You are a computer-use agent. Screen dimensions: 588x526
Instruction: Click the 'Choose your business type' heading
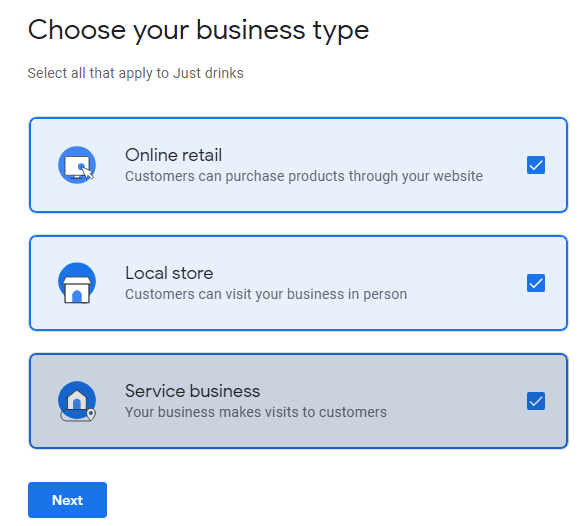(198, 30)
